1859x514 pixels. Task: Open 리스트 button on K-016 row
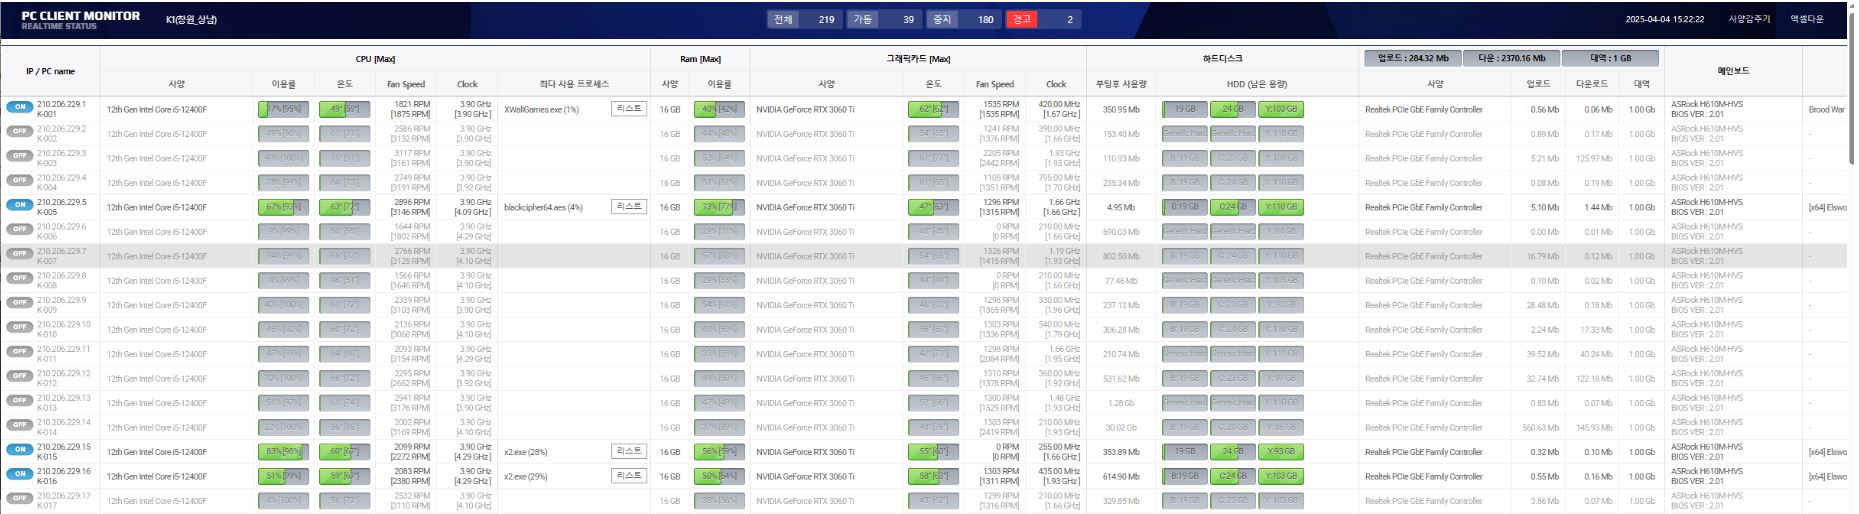point(628,475)
